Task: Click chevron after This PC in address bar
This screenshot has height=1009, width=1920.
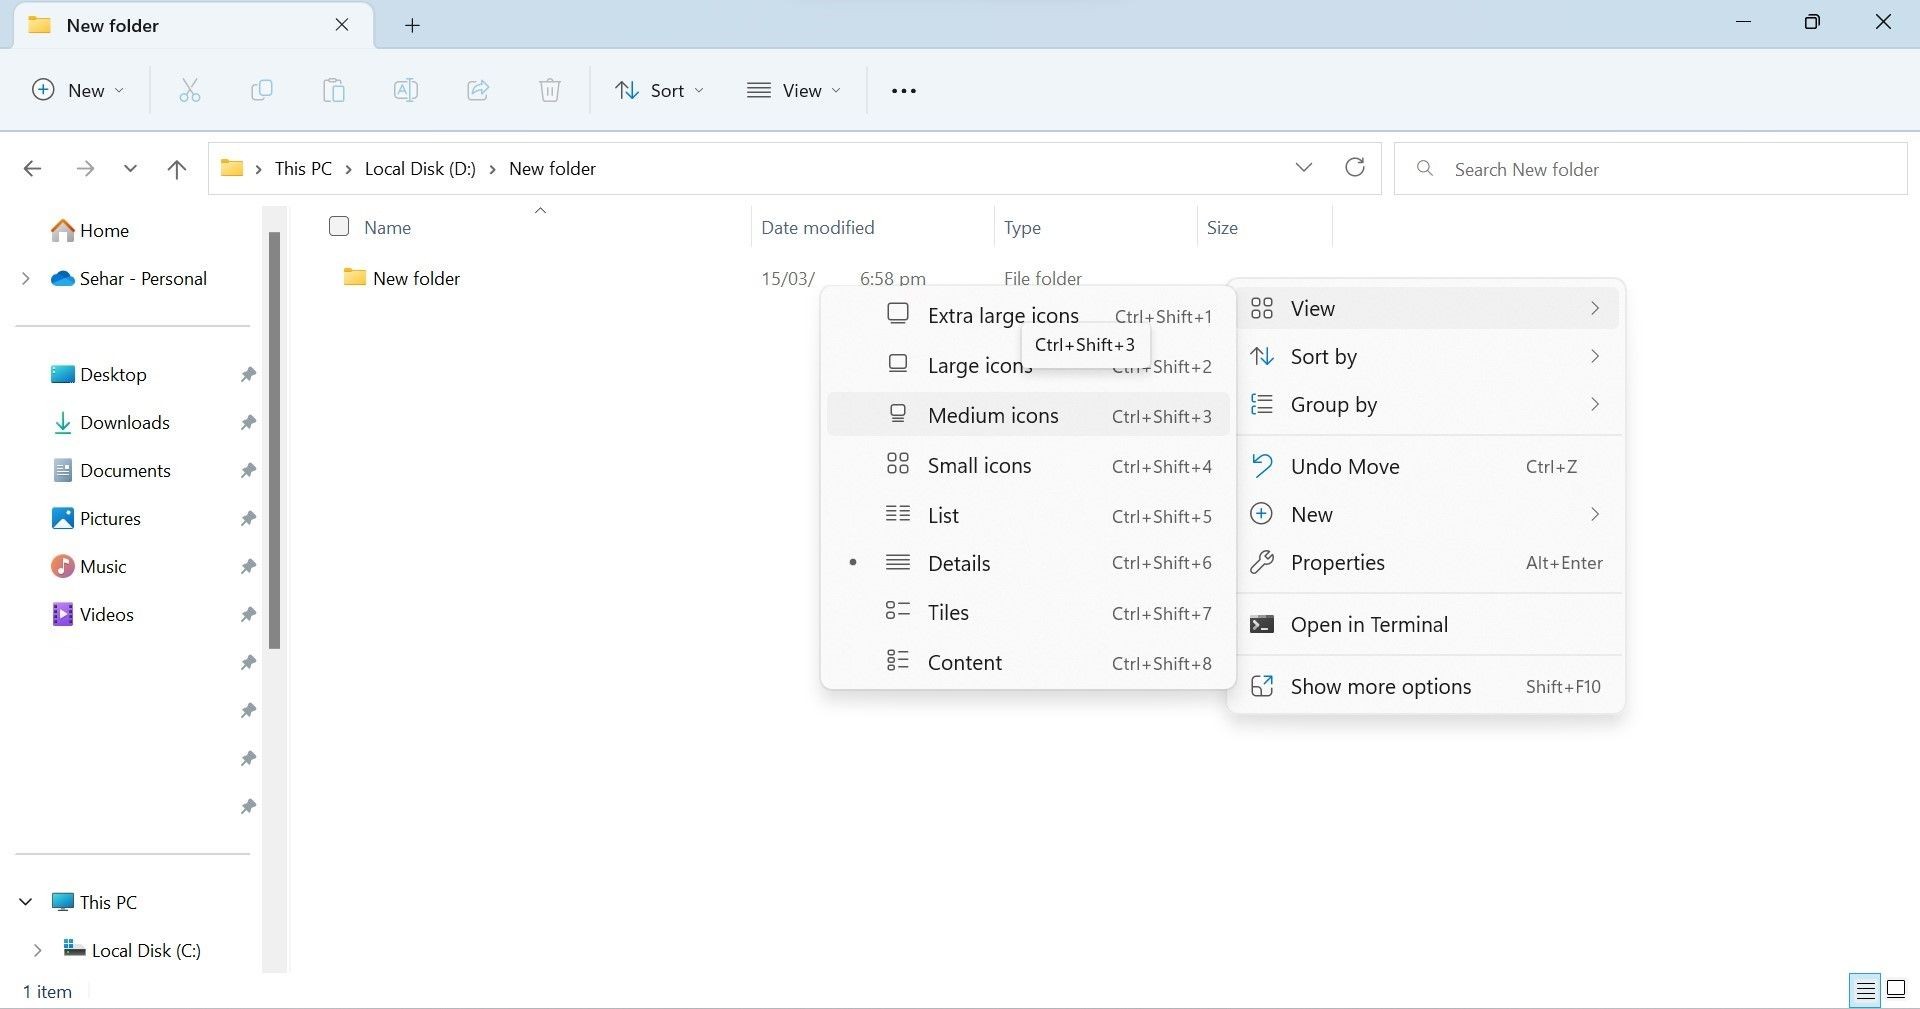Action: (x=348, y=169)
